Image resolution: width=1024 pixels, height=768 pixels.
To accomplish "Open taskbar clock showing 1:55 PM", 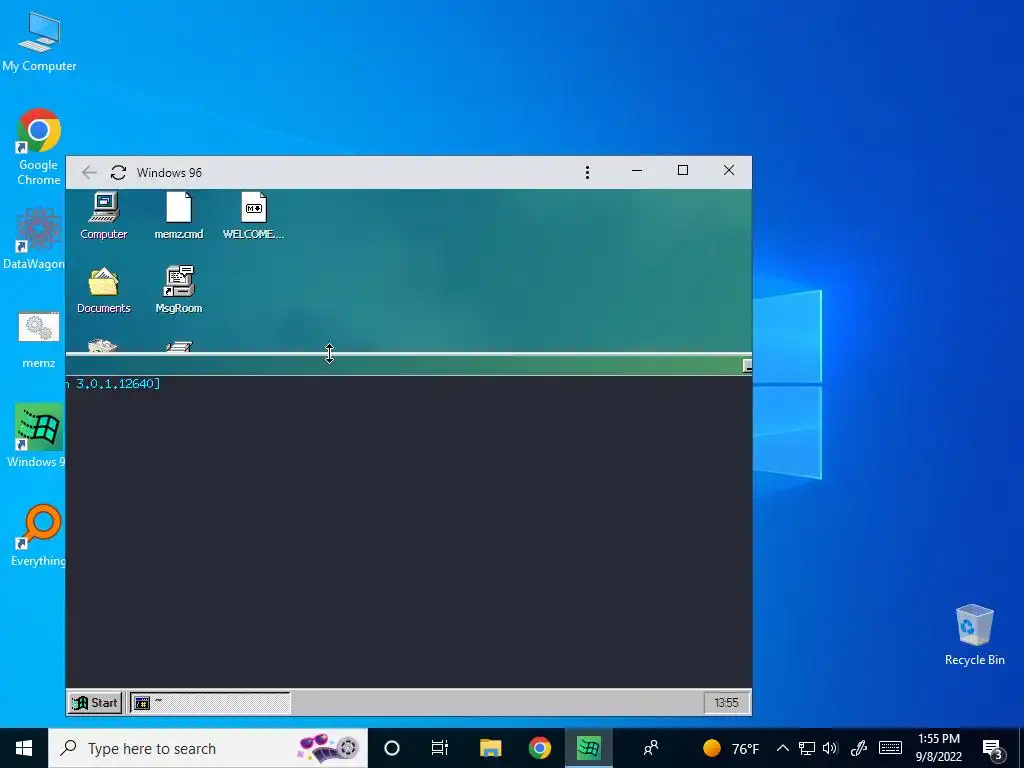I will tap(938, 748).
